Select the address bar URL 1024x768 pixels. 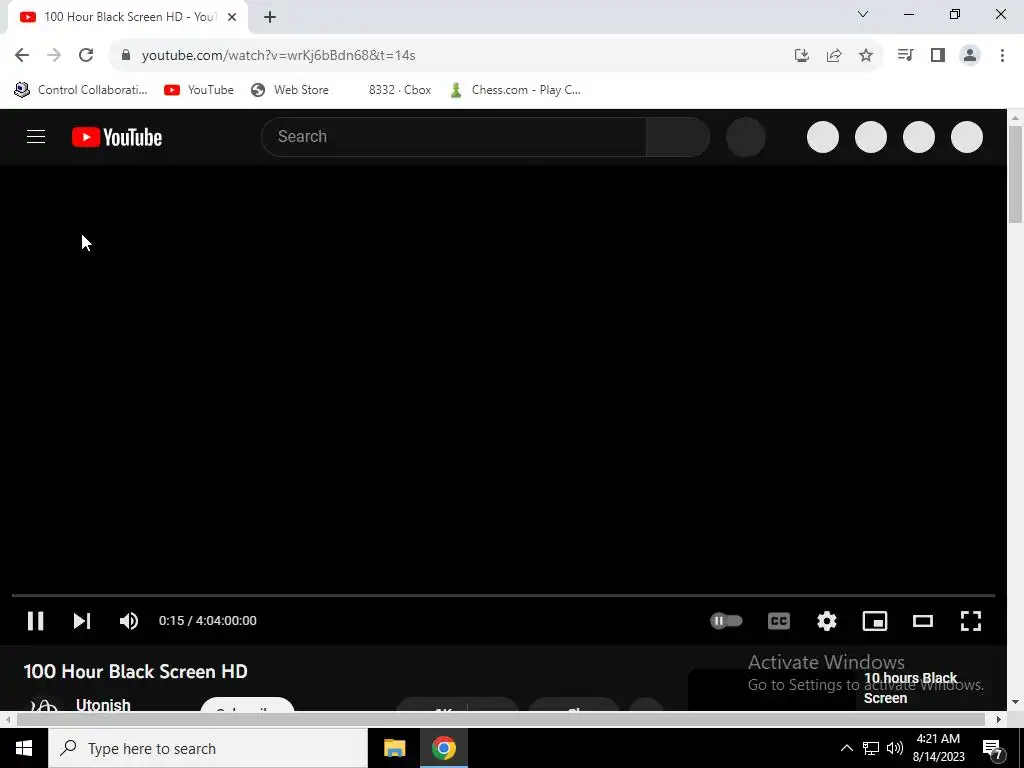point(279,55)
